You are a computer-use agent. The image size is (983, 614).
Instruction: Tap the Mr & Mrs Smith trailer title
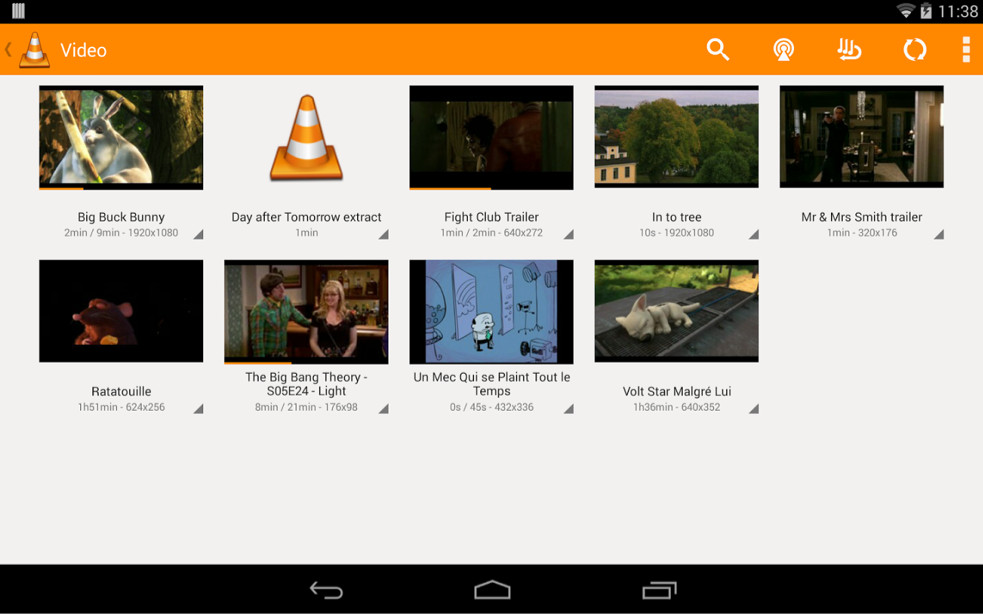861,217
